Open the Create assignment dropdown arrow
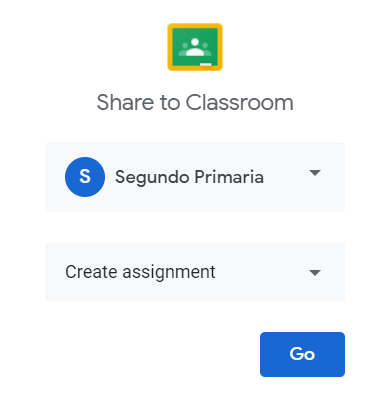 315,273
